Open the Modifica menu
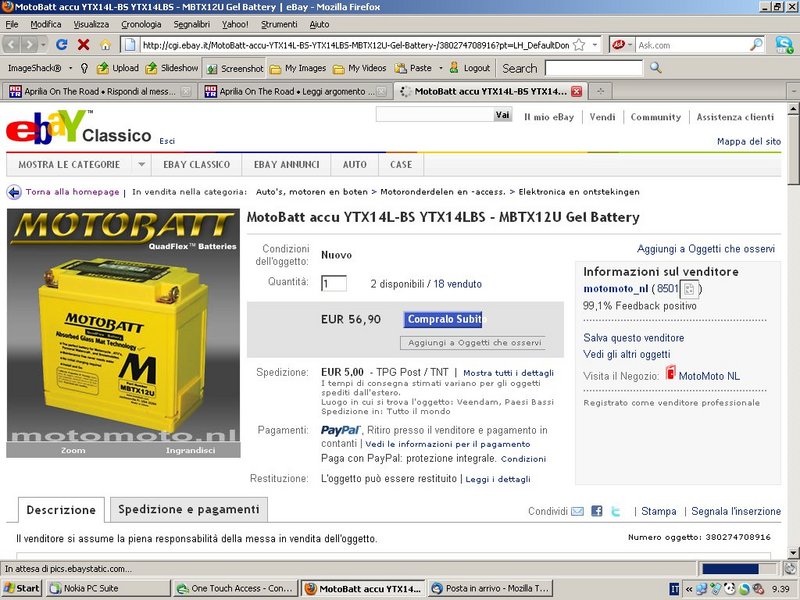 tap(46, 24)
